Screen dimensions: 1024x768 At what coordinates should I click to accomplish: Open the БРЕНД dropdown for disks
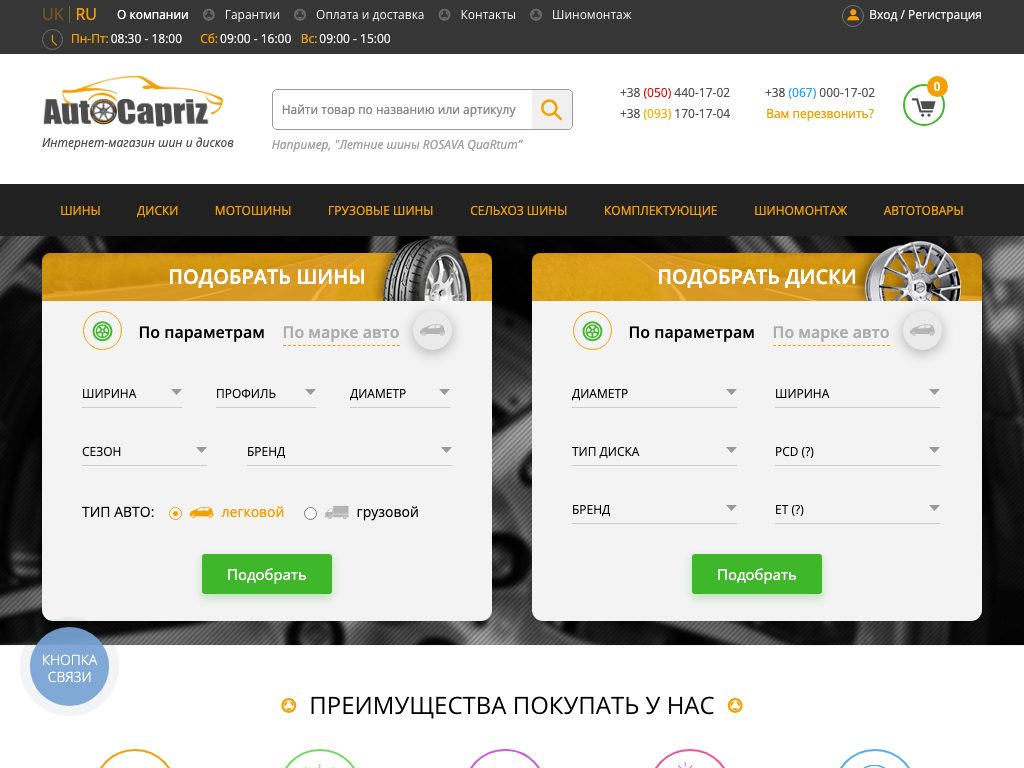coord(654,510)
